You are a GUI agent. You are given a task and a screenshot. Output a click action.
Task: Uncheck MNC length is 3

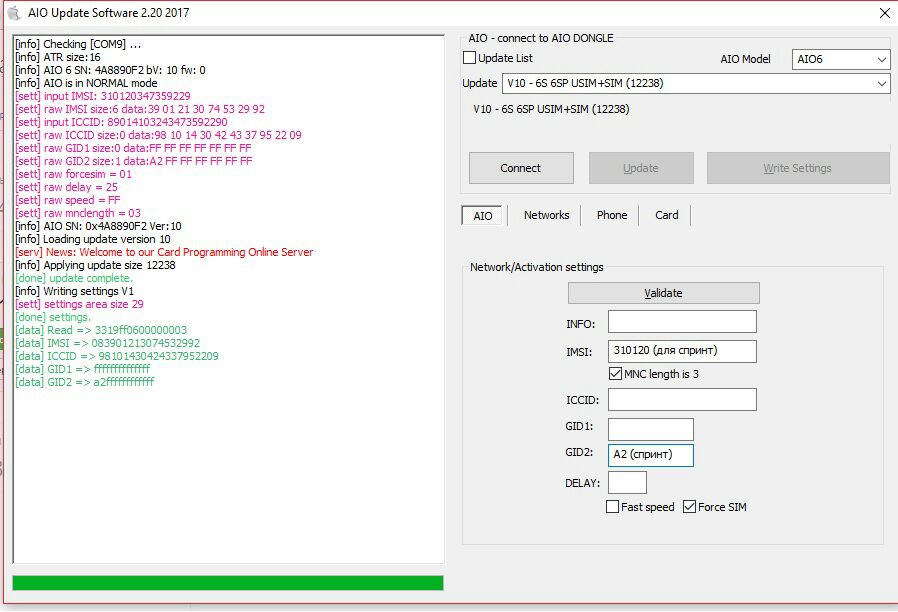[x=615, y=374]
